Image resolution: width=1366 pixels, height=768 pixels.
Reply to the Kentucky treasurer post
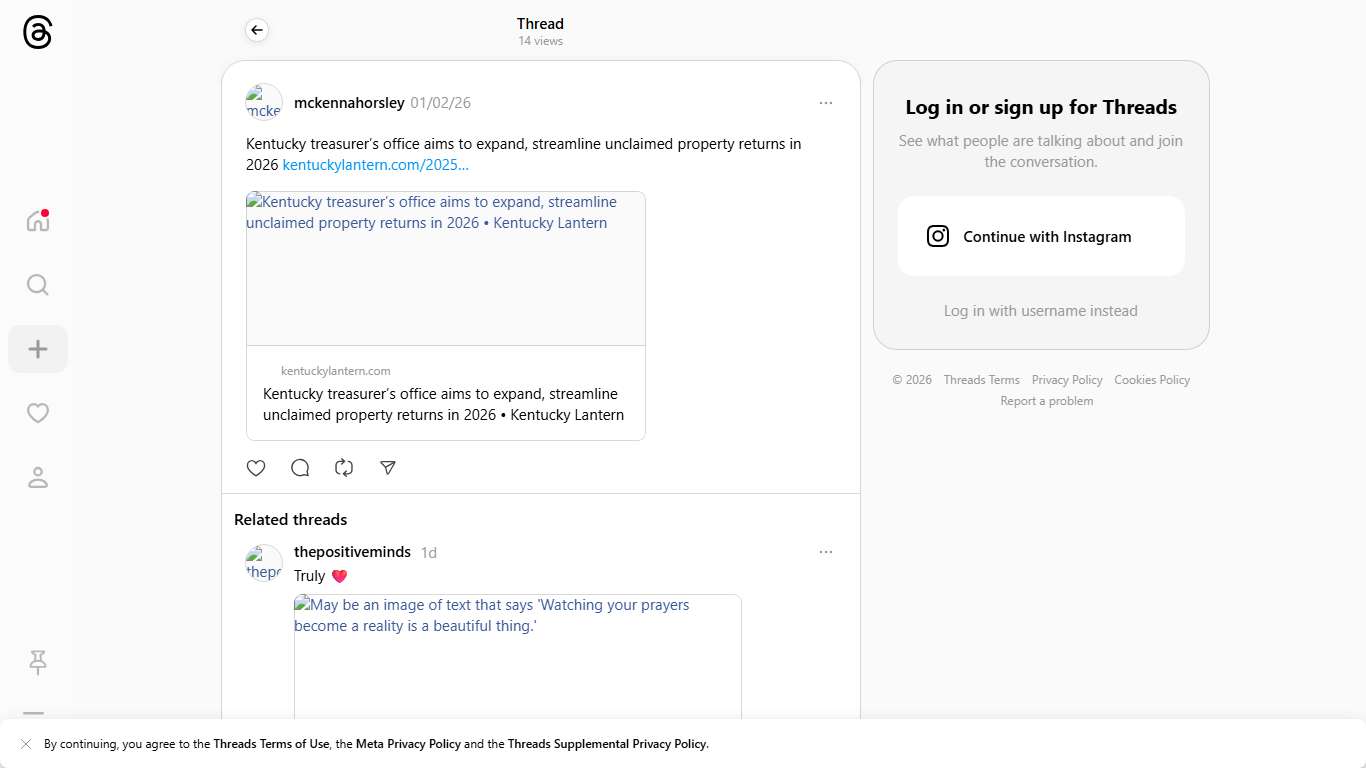[300, 468]
